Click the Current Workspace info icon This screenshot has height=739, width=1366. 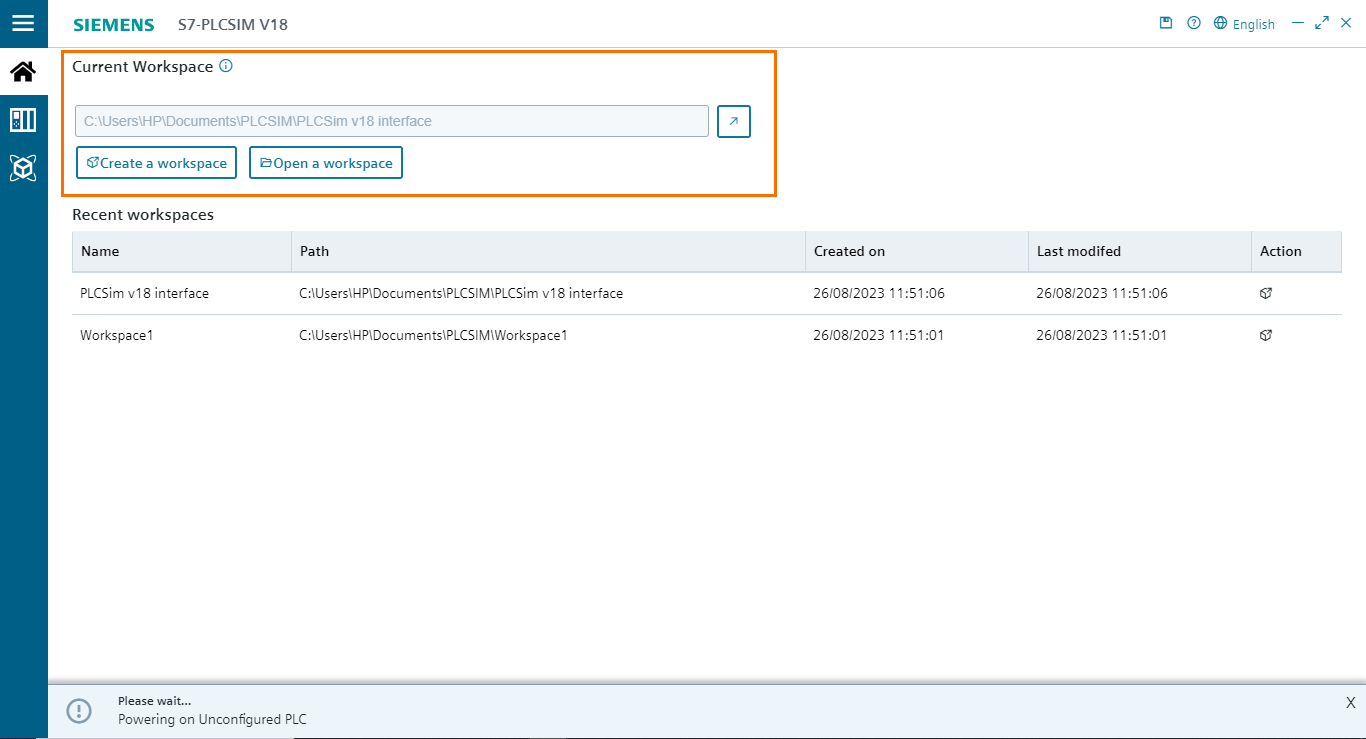coord(225,66)
